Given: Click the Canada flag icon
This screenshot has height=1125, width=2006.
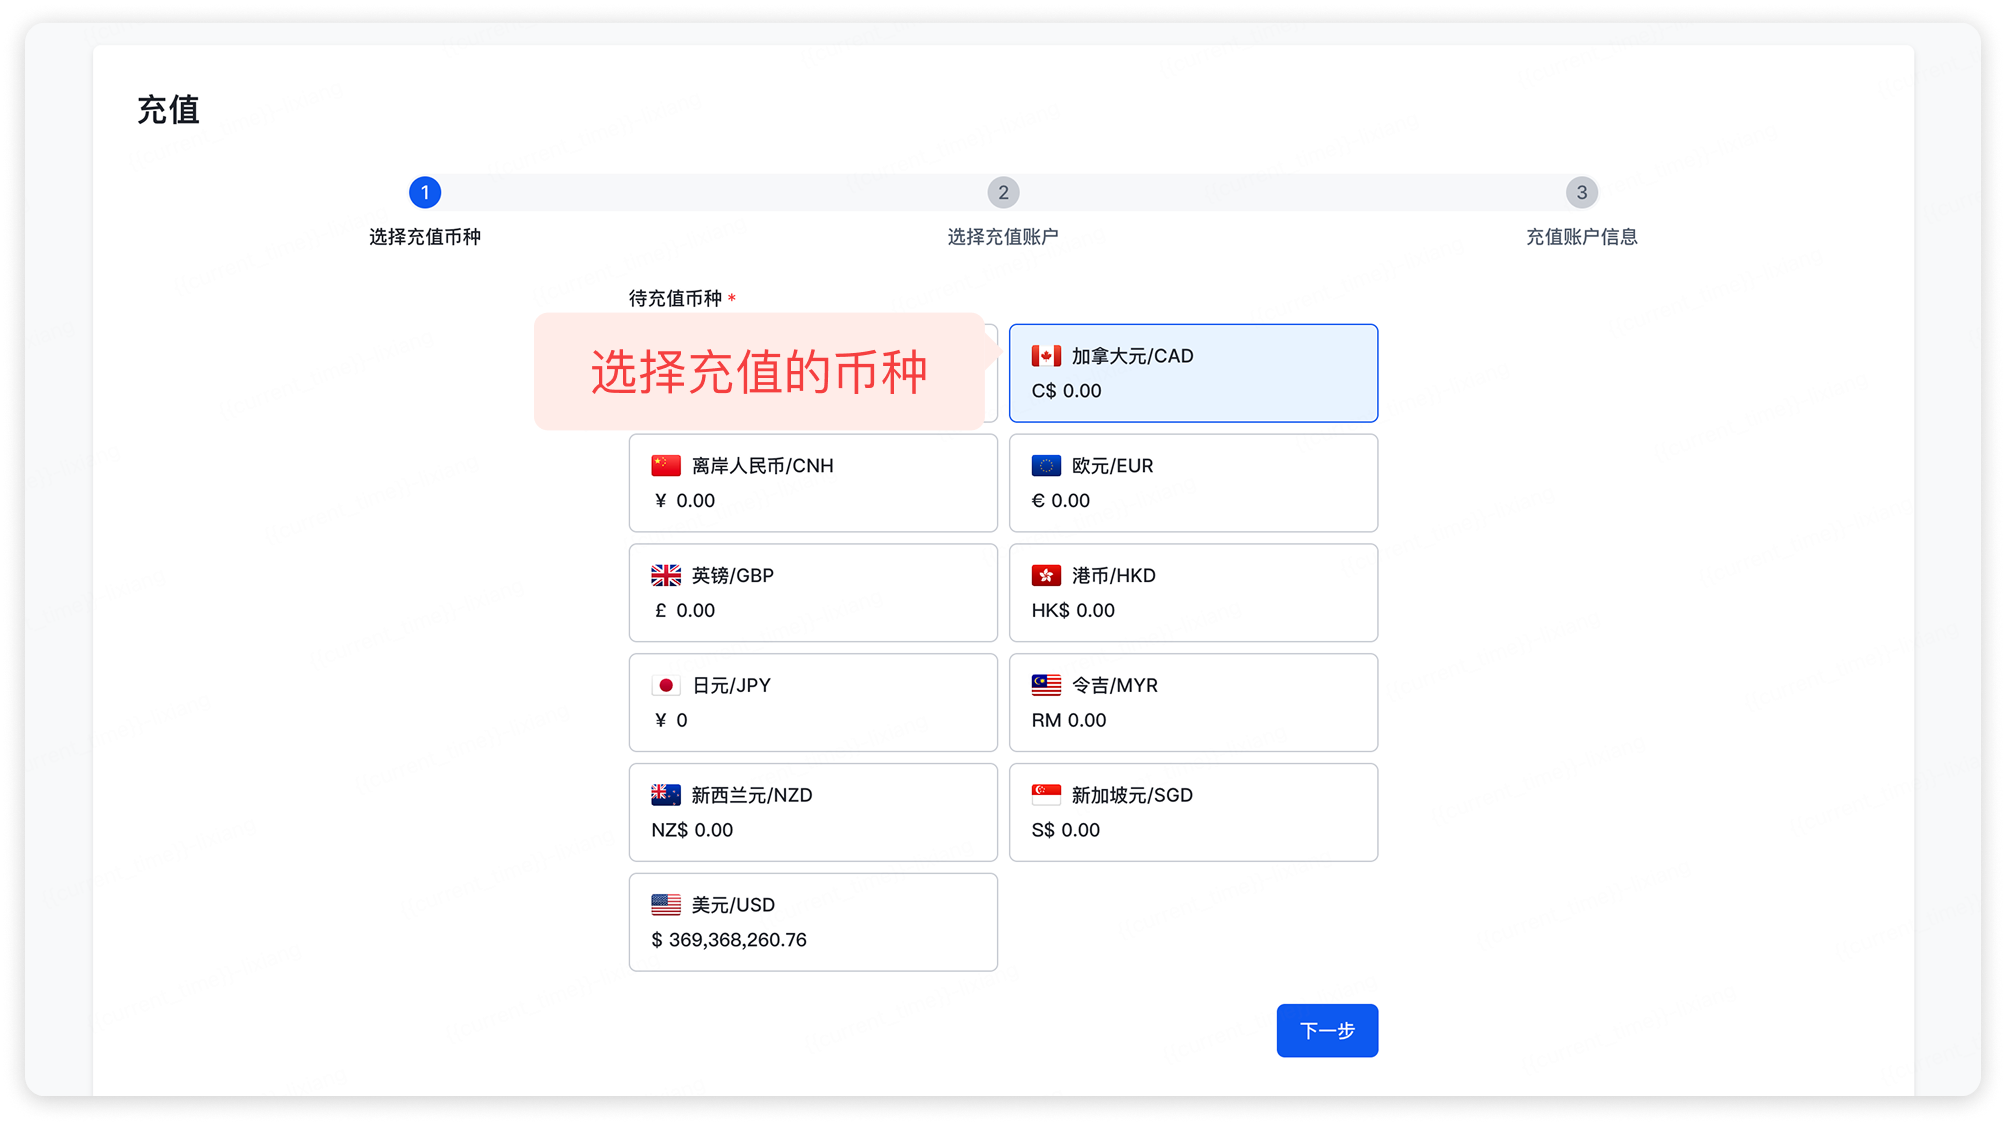Looking at the screenshot, I should point(1046,356).
